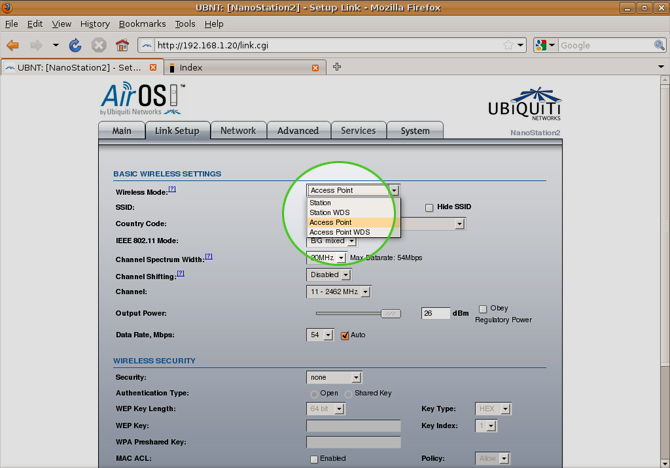This screenshot has height=468, width=670.
Task: Open the WEP Key Length dropdown
Action: click(x=326, y=409)
